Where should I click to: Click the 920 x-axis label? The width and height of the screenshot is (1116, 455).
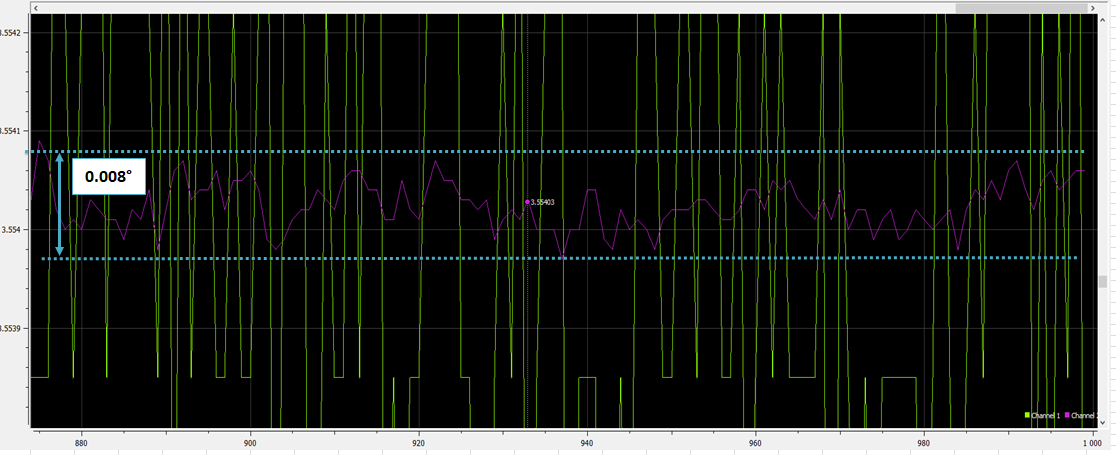click(418, 442)
